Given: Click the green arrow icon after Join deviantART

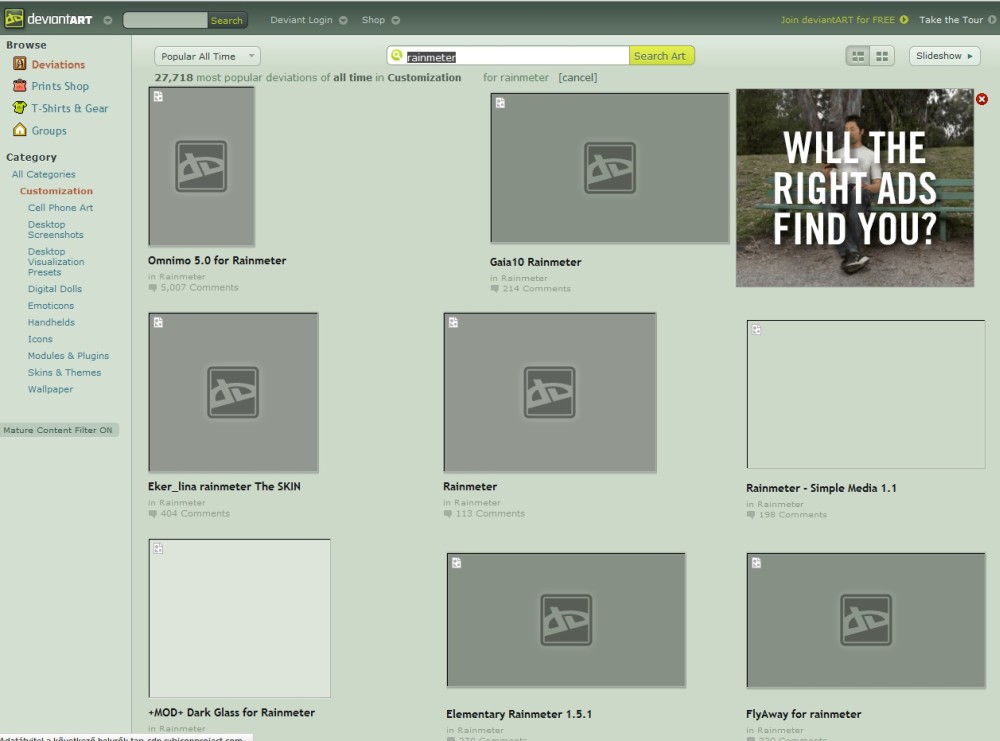Looking at the screenshot, I should [904, 20].
